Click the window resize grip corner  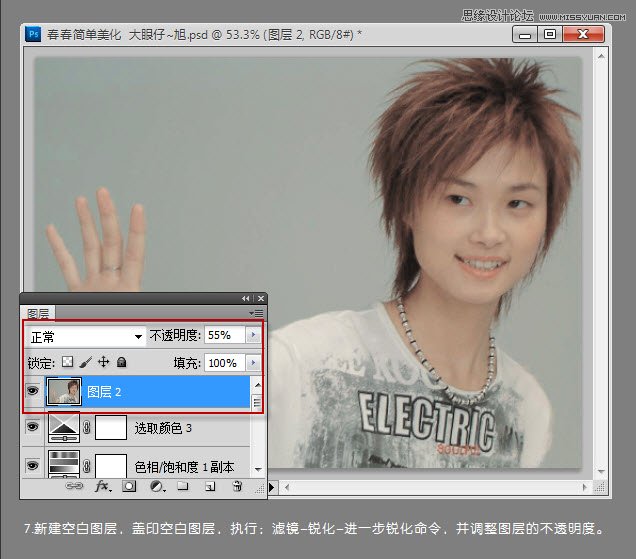click(600, 487)
